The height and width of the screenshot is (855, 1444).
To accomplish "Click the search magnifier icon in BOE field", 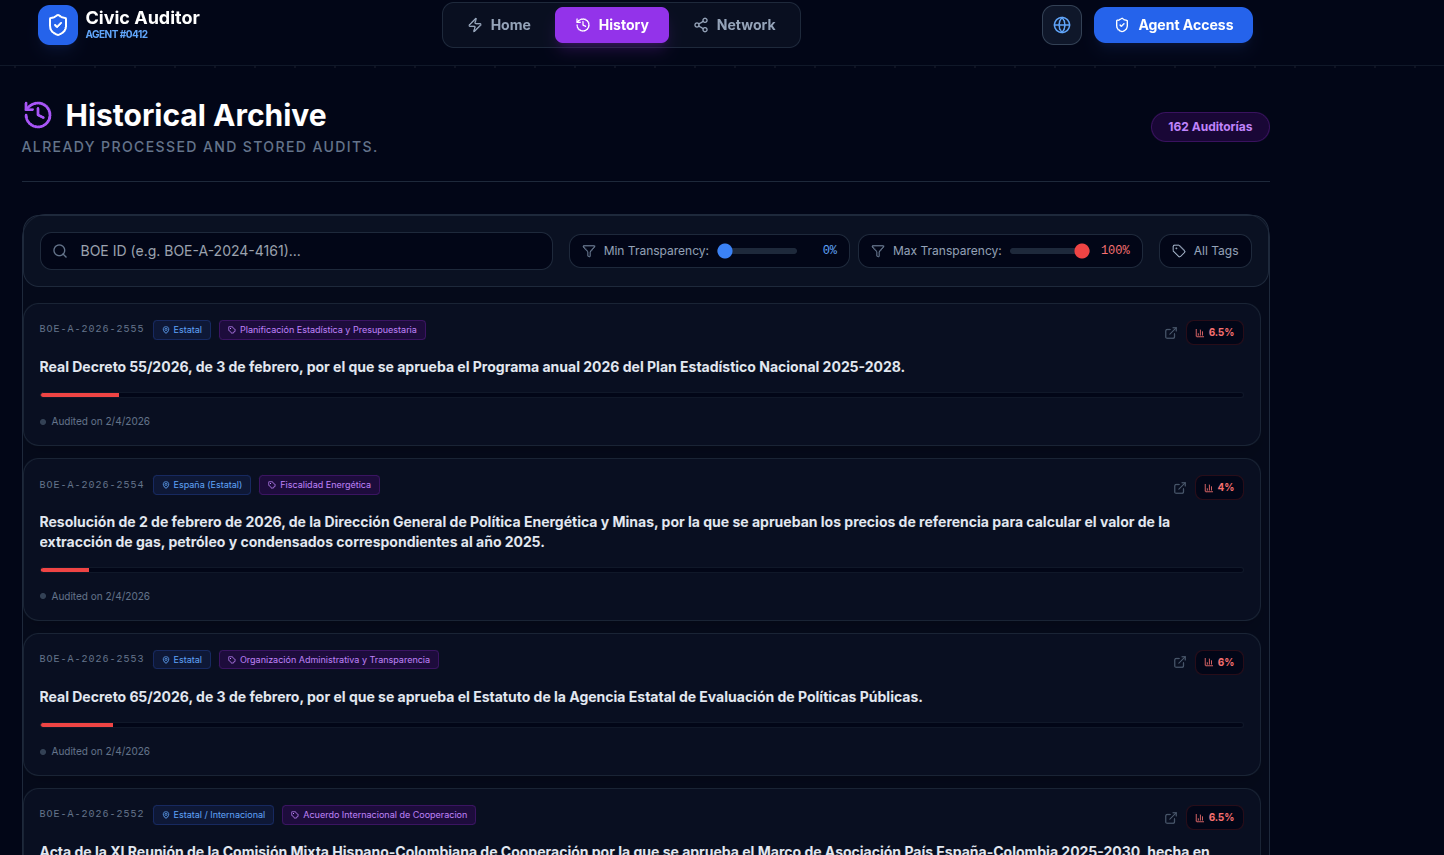I will click(x=60, y=251).
